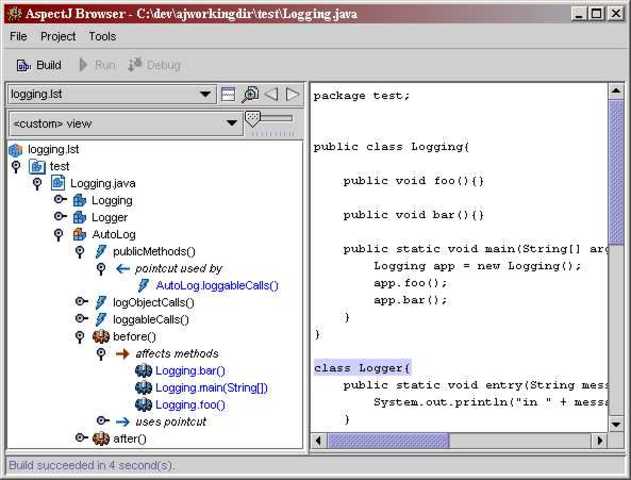Expand the Logging class node
631x480 pixels.
coord(60,199)
